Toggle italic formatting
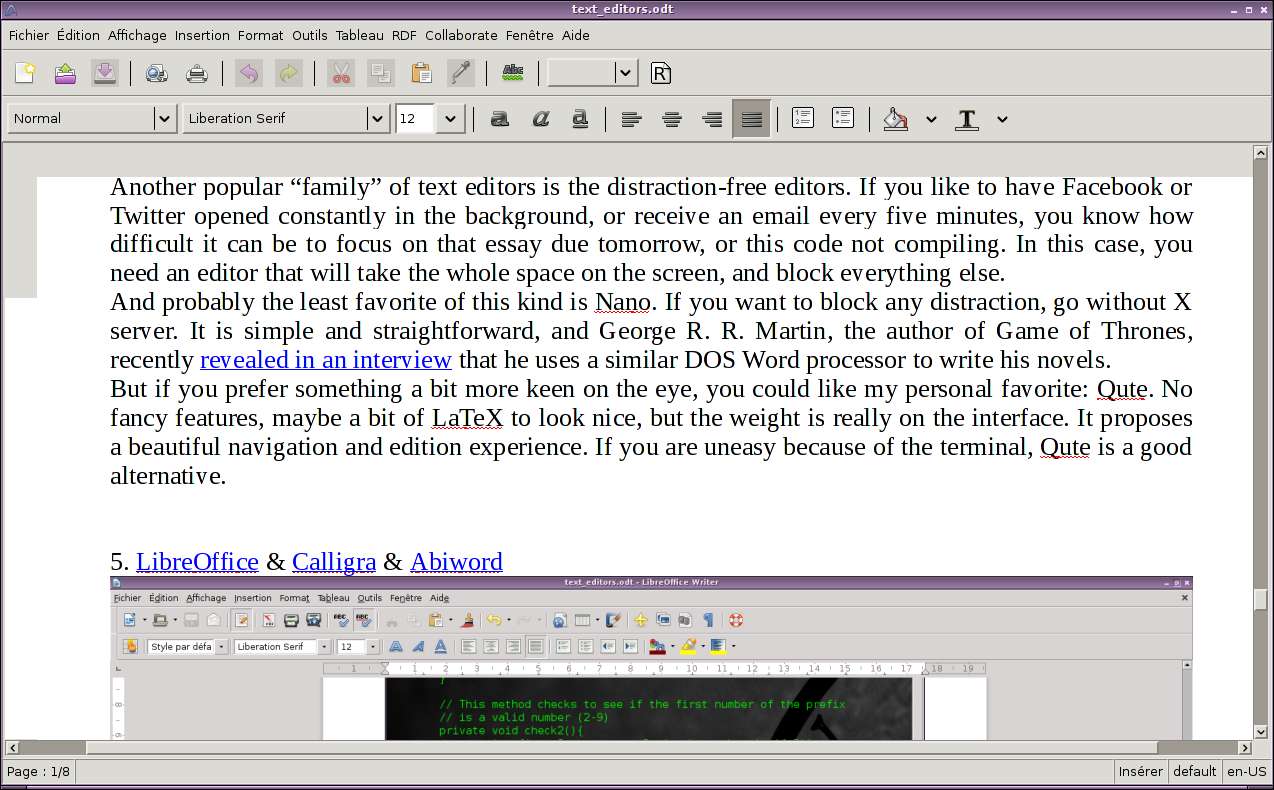 pos(540,119)
